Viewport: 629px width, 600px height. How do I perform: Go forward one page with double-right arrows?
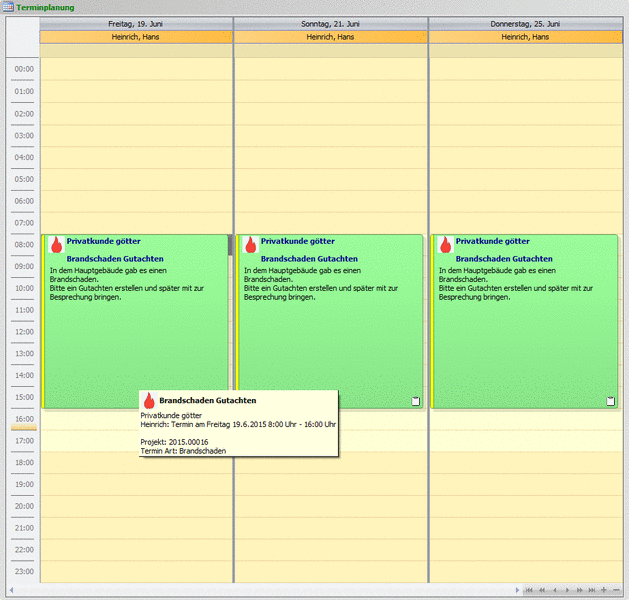(x=580, y=590)
